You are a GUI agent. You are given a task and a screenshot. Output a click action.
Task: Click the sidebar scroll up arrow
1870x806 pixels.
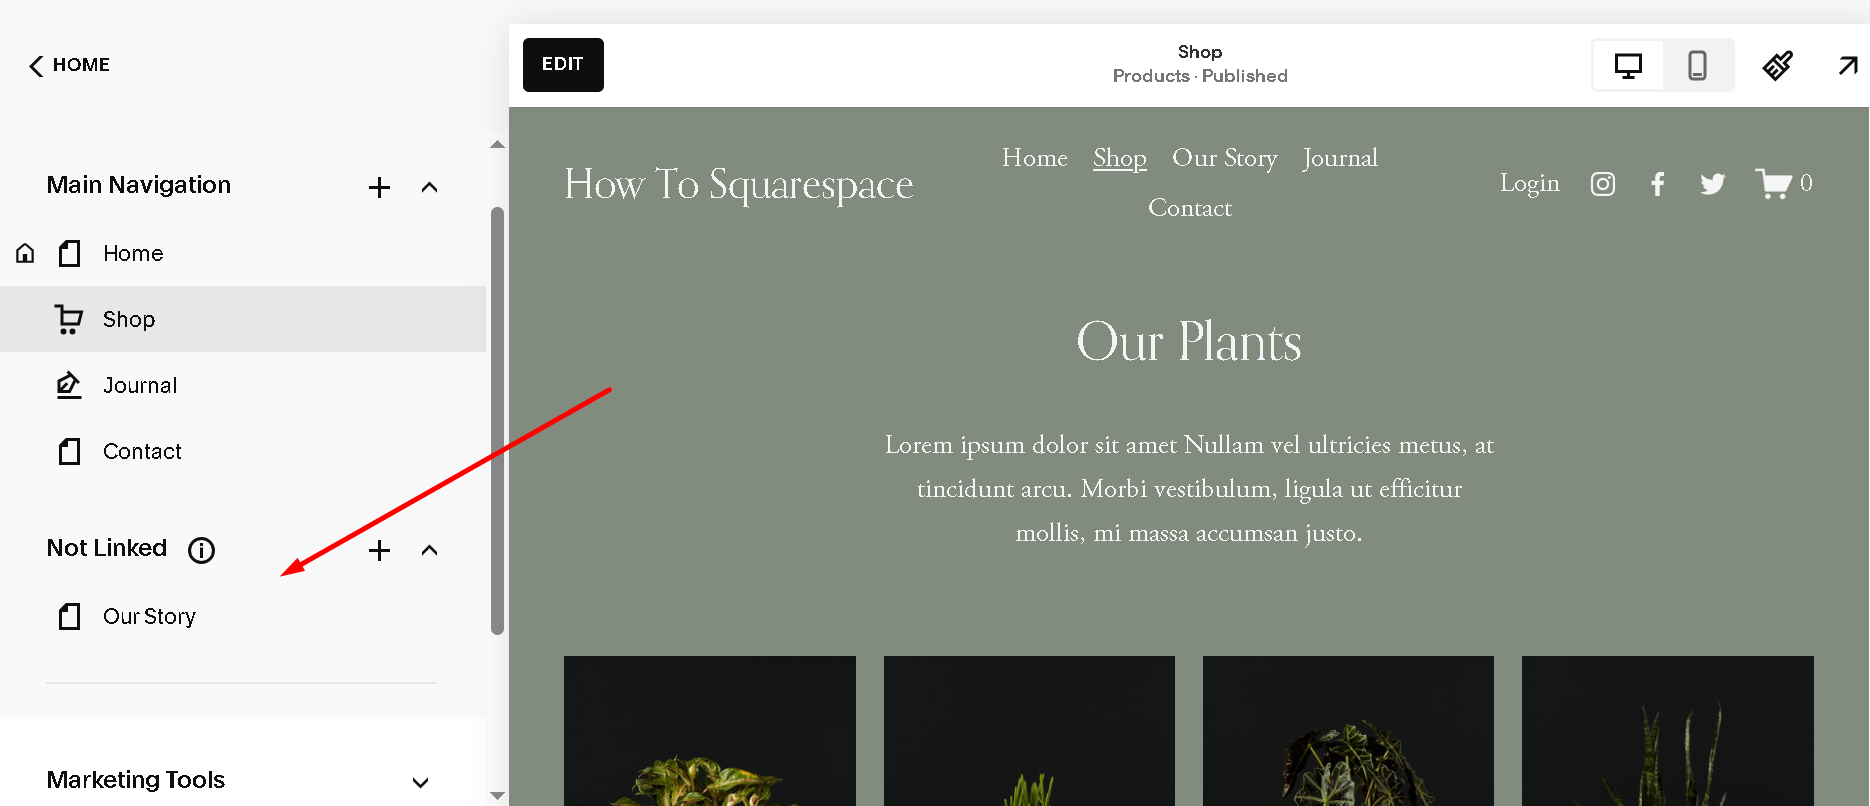(497, 145)
